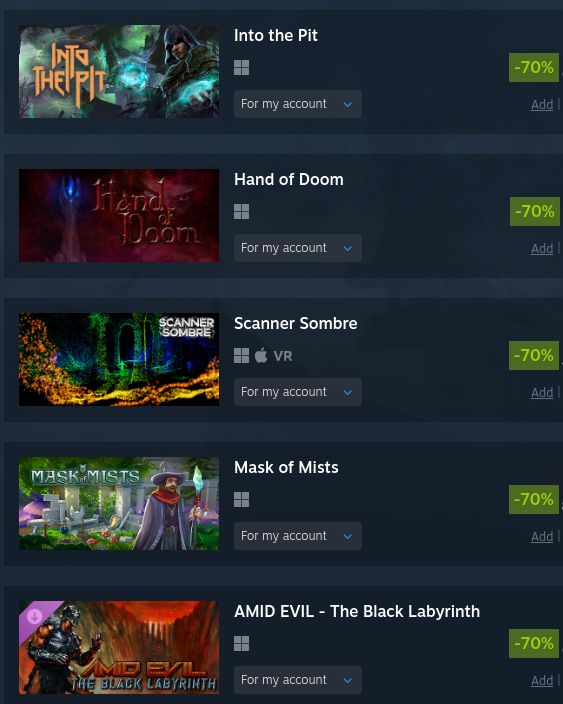Click Windows platform icon under Into the Pit
The height and width of the screenshot is (704, 563).
242,68
